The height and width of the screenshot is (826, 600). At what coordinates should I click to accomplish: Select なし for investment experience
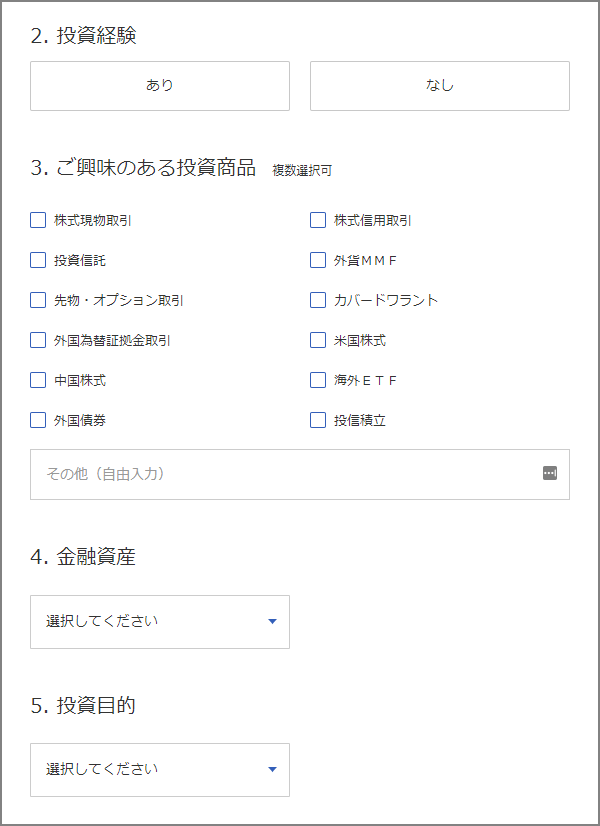(x=440, y=86)
